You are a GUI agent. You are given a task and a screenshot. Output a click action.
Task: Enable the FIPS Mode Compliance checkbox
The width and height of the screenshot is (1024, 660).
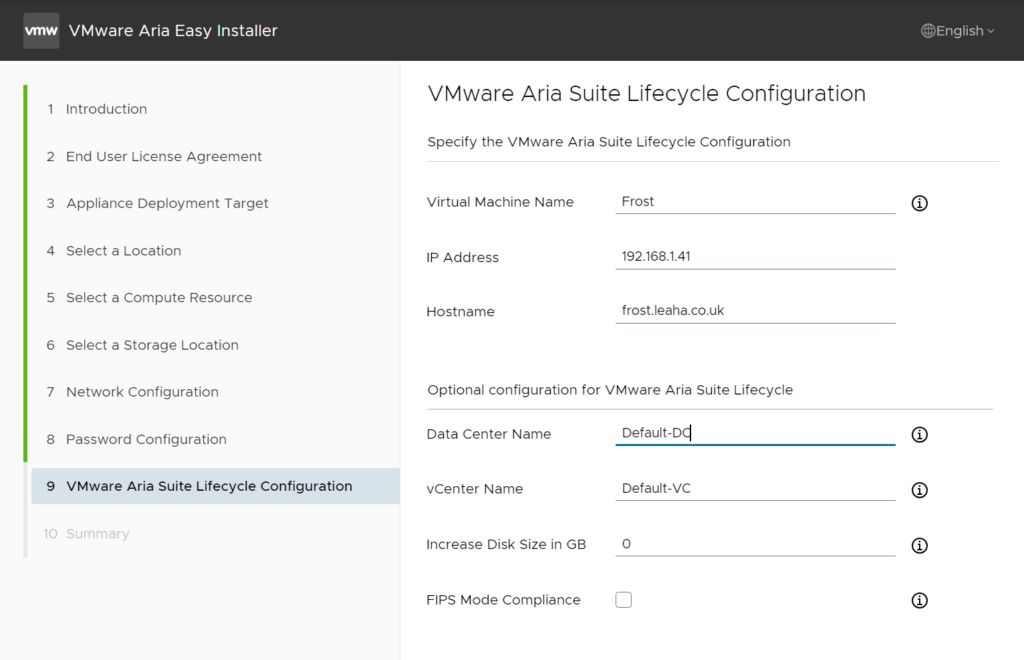tap(623, 599)
